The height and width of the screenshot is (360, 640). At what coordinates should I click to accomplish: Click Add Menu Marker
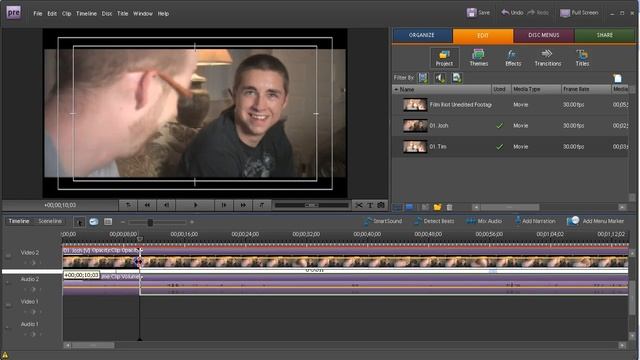click(x=595, y=221)
